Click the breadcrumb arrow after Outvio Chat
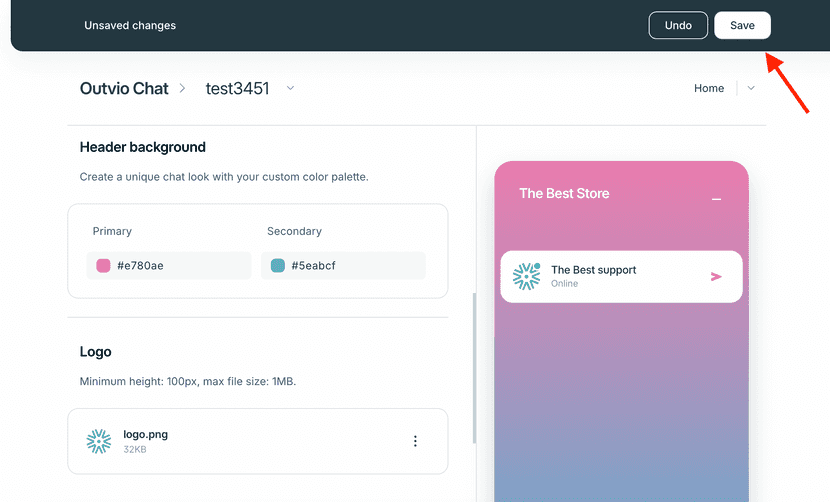The width and height of the screenshot is (830, 502). tap(182, 88)
